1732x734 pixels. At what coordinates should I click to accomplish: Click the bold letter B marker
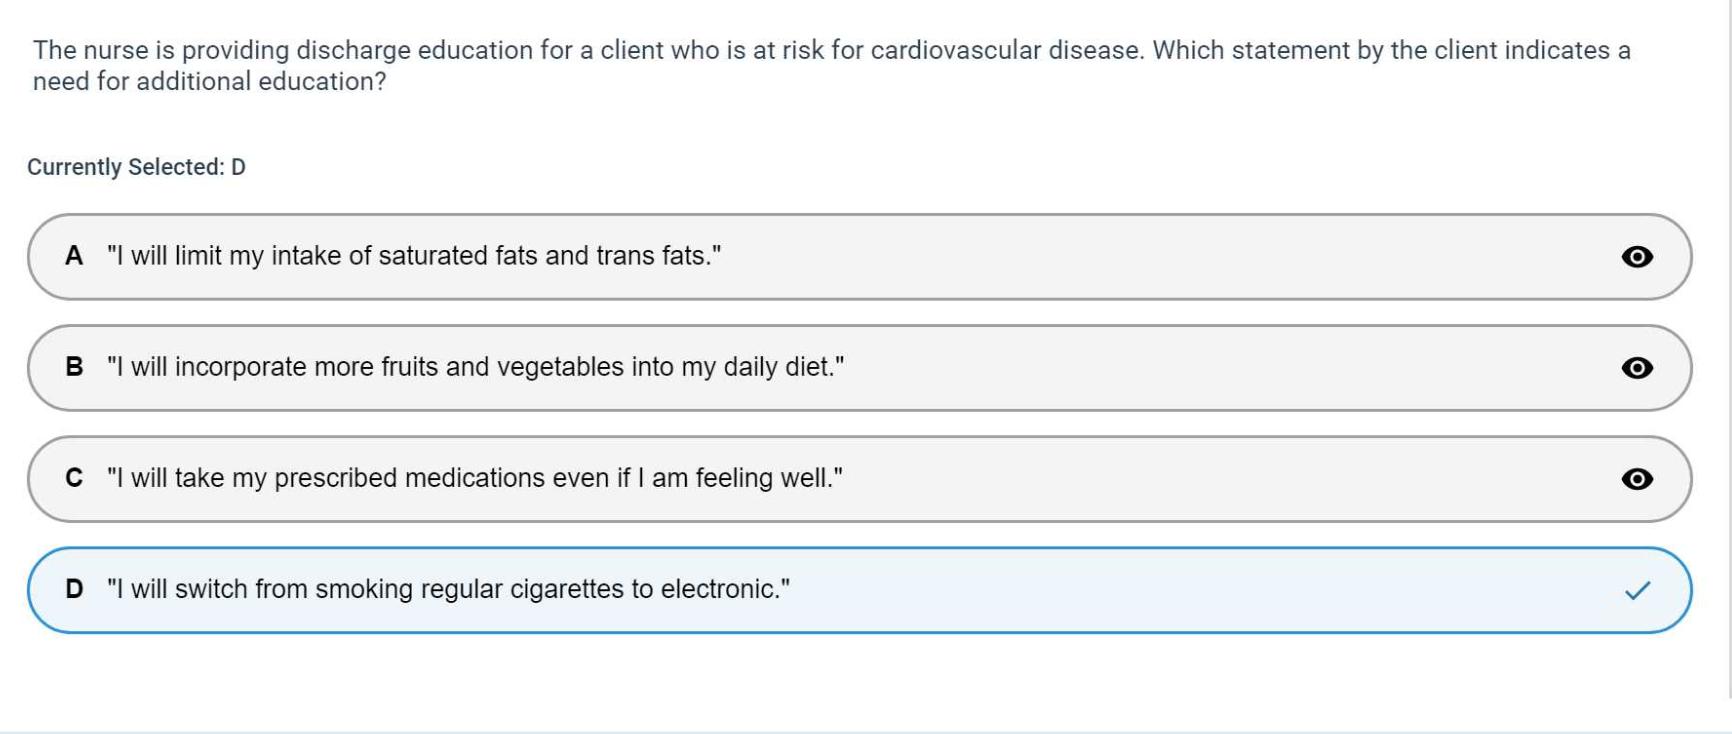pos(74,367)
